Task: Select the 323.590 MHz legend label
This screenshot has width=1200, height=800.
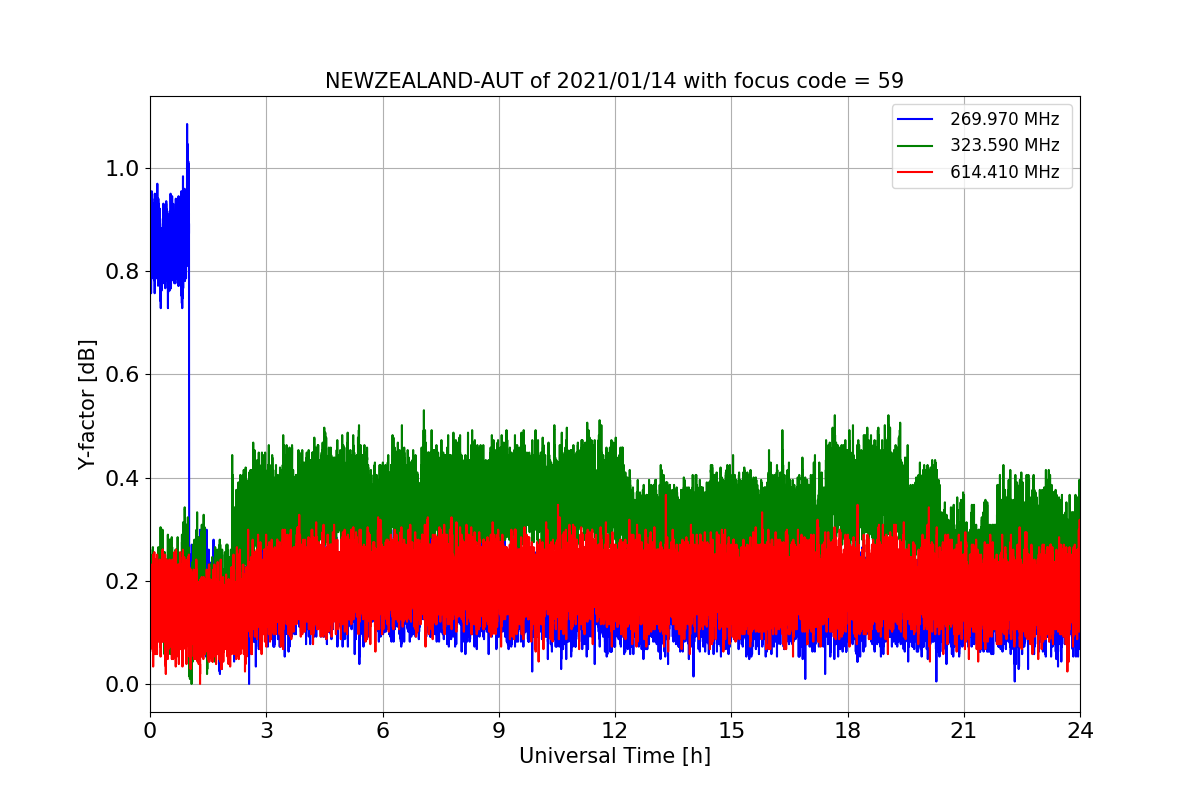Action: (1004, 145)
